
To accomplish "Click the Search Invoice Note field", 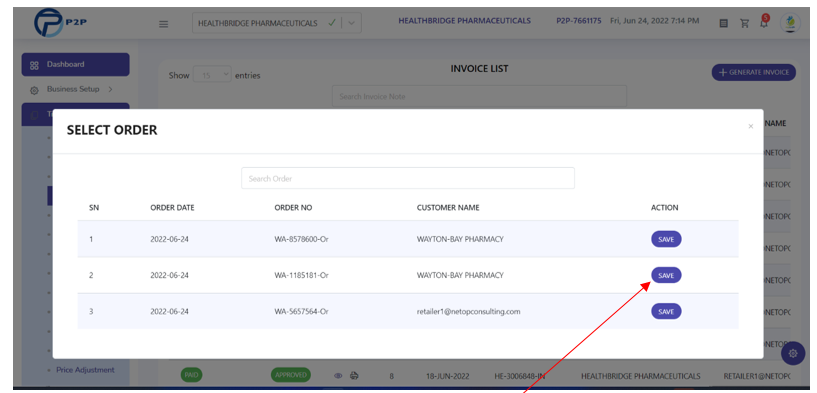I will click(479, 96).
